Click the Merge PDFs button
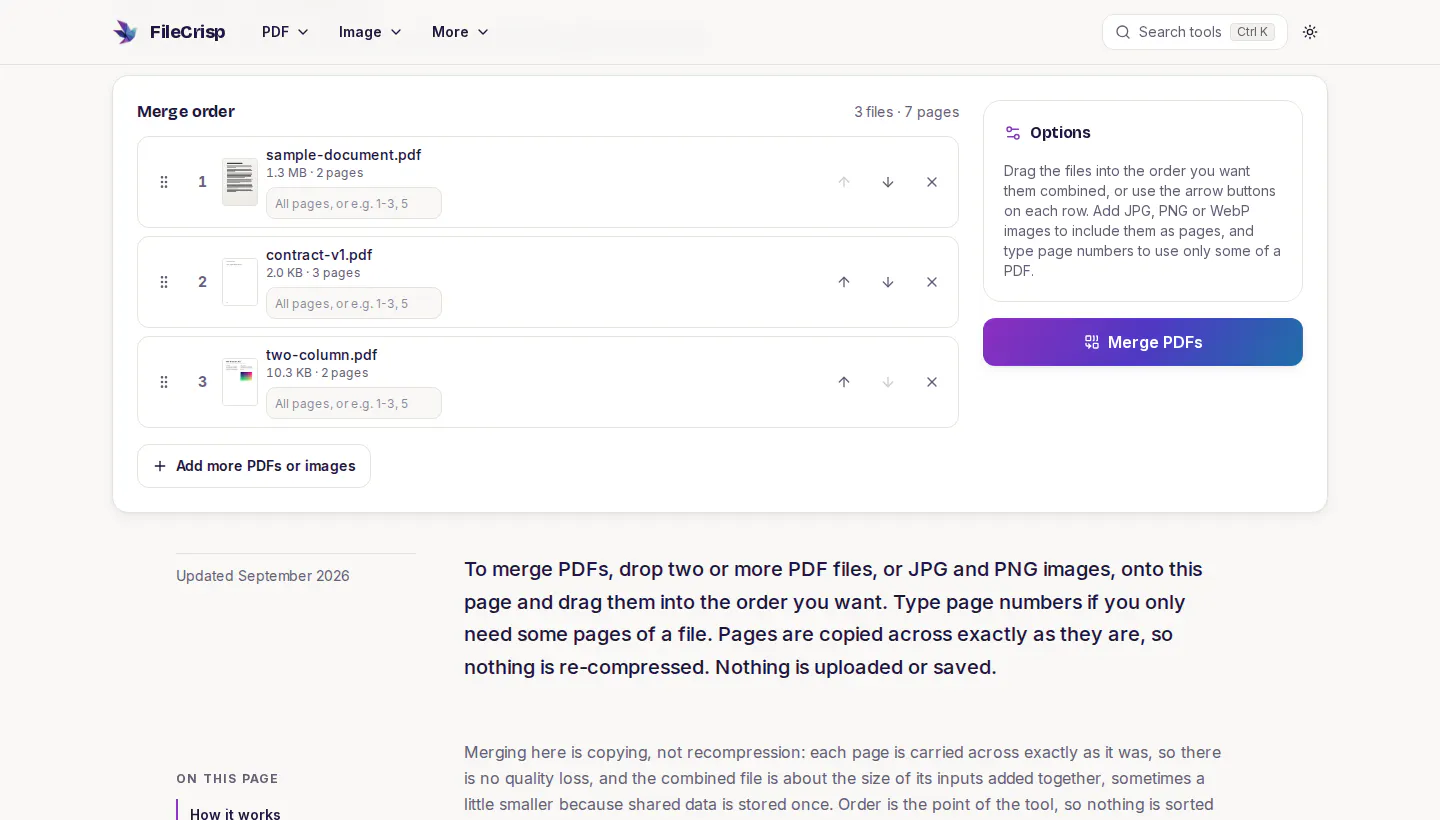This screenshot has height=820, width=1440. pos(1143,342)
